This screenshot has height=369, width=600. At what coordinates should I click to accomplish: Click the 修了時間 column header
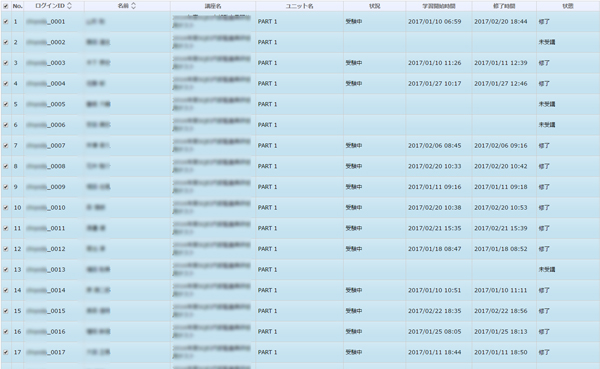coord(504,6)
